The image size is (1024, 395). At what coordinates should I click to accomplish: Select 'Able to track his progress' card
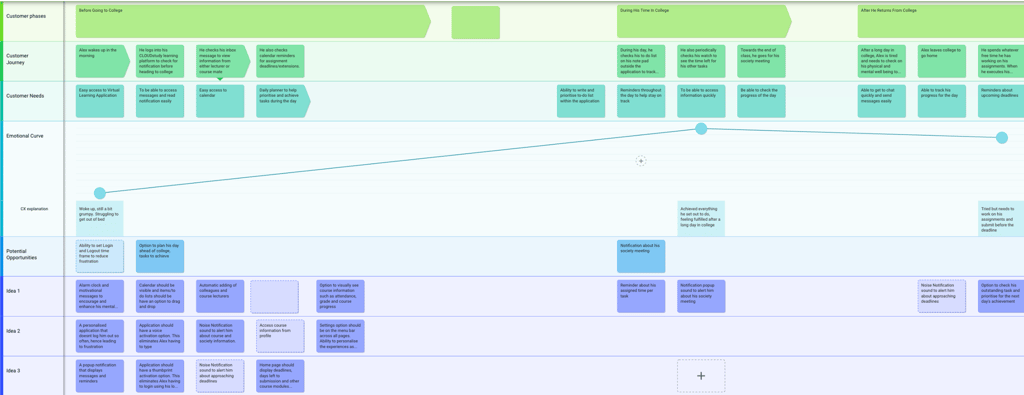point(942,101)
